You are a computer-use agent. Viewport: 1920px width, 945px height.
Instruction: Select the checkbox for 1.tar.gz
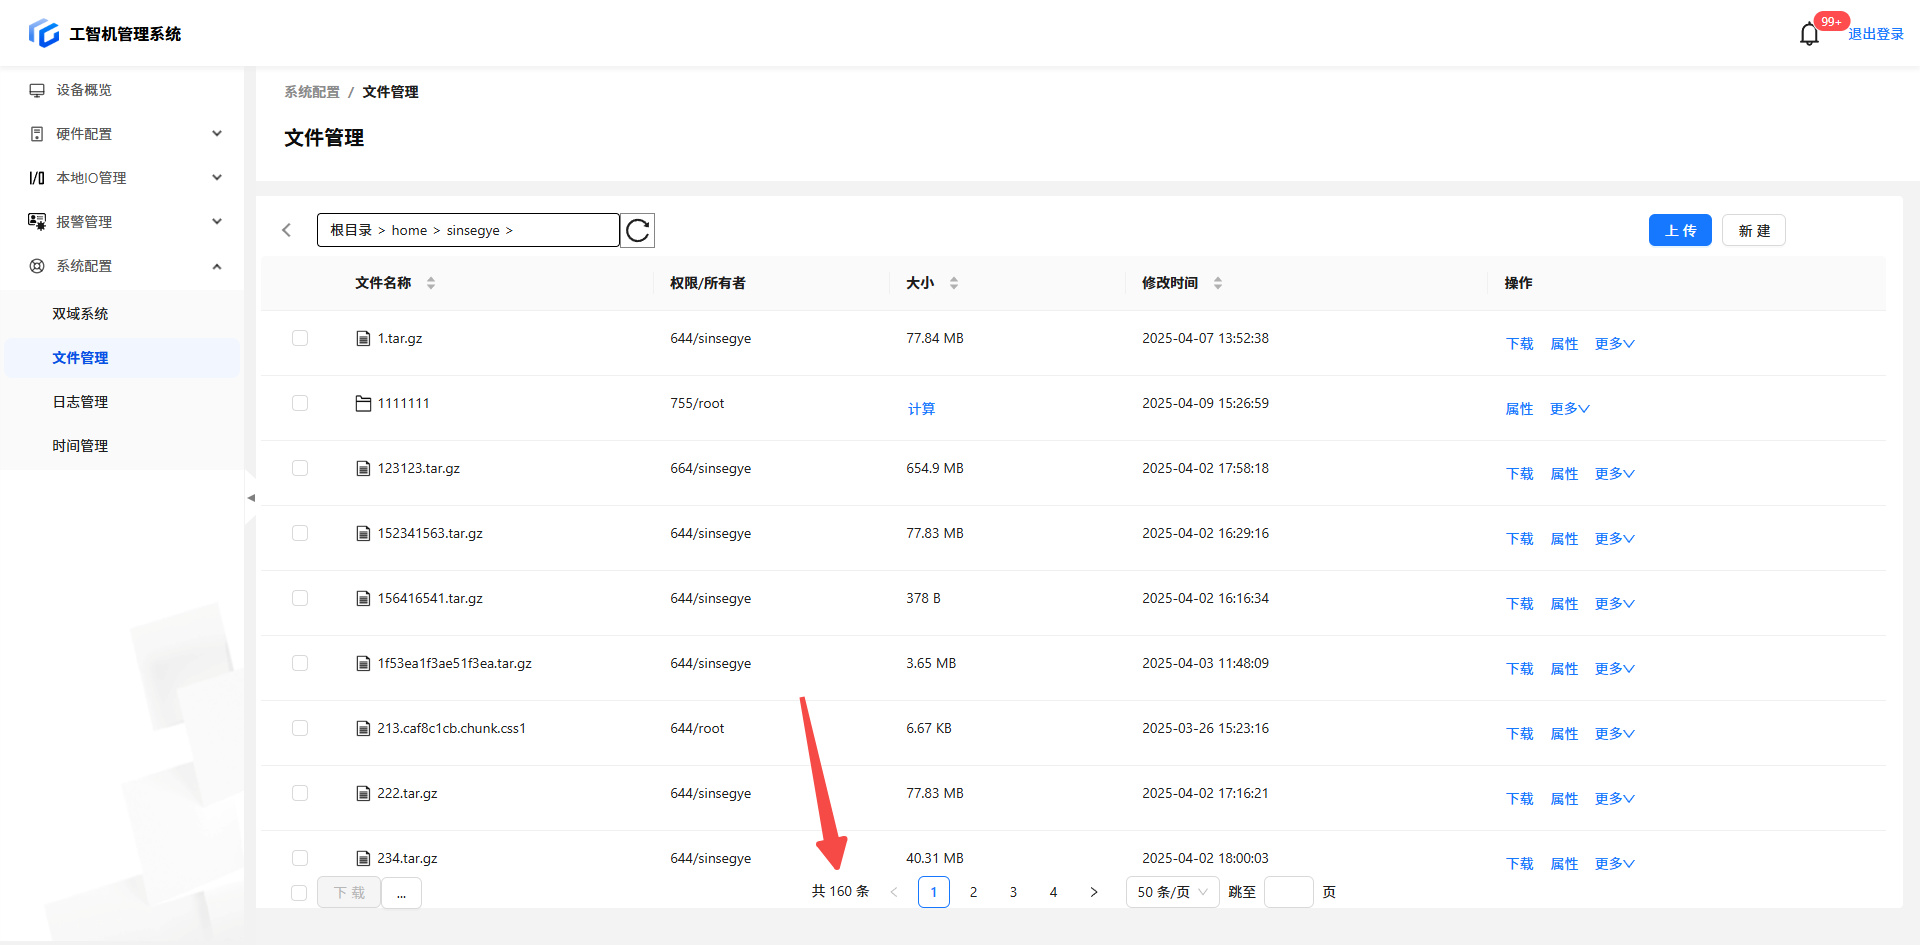coord(300,339)
